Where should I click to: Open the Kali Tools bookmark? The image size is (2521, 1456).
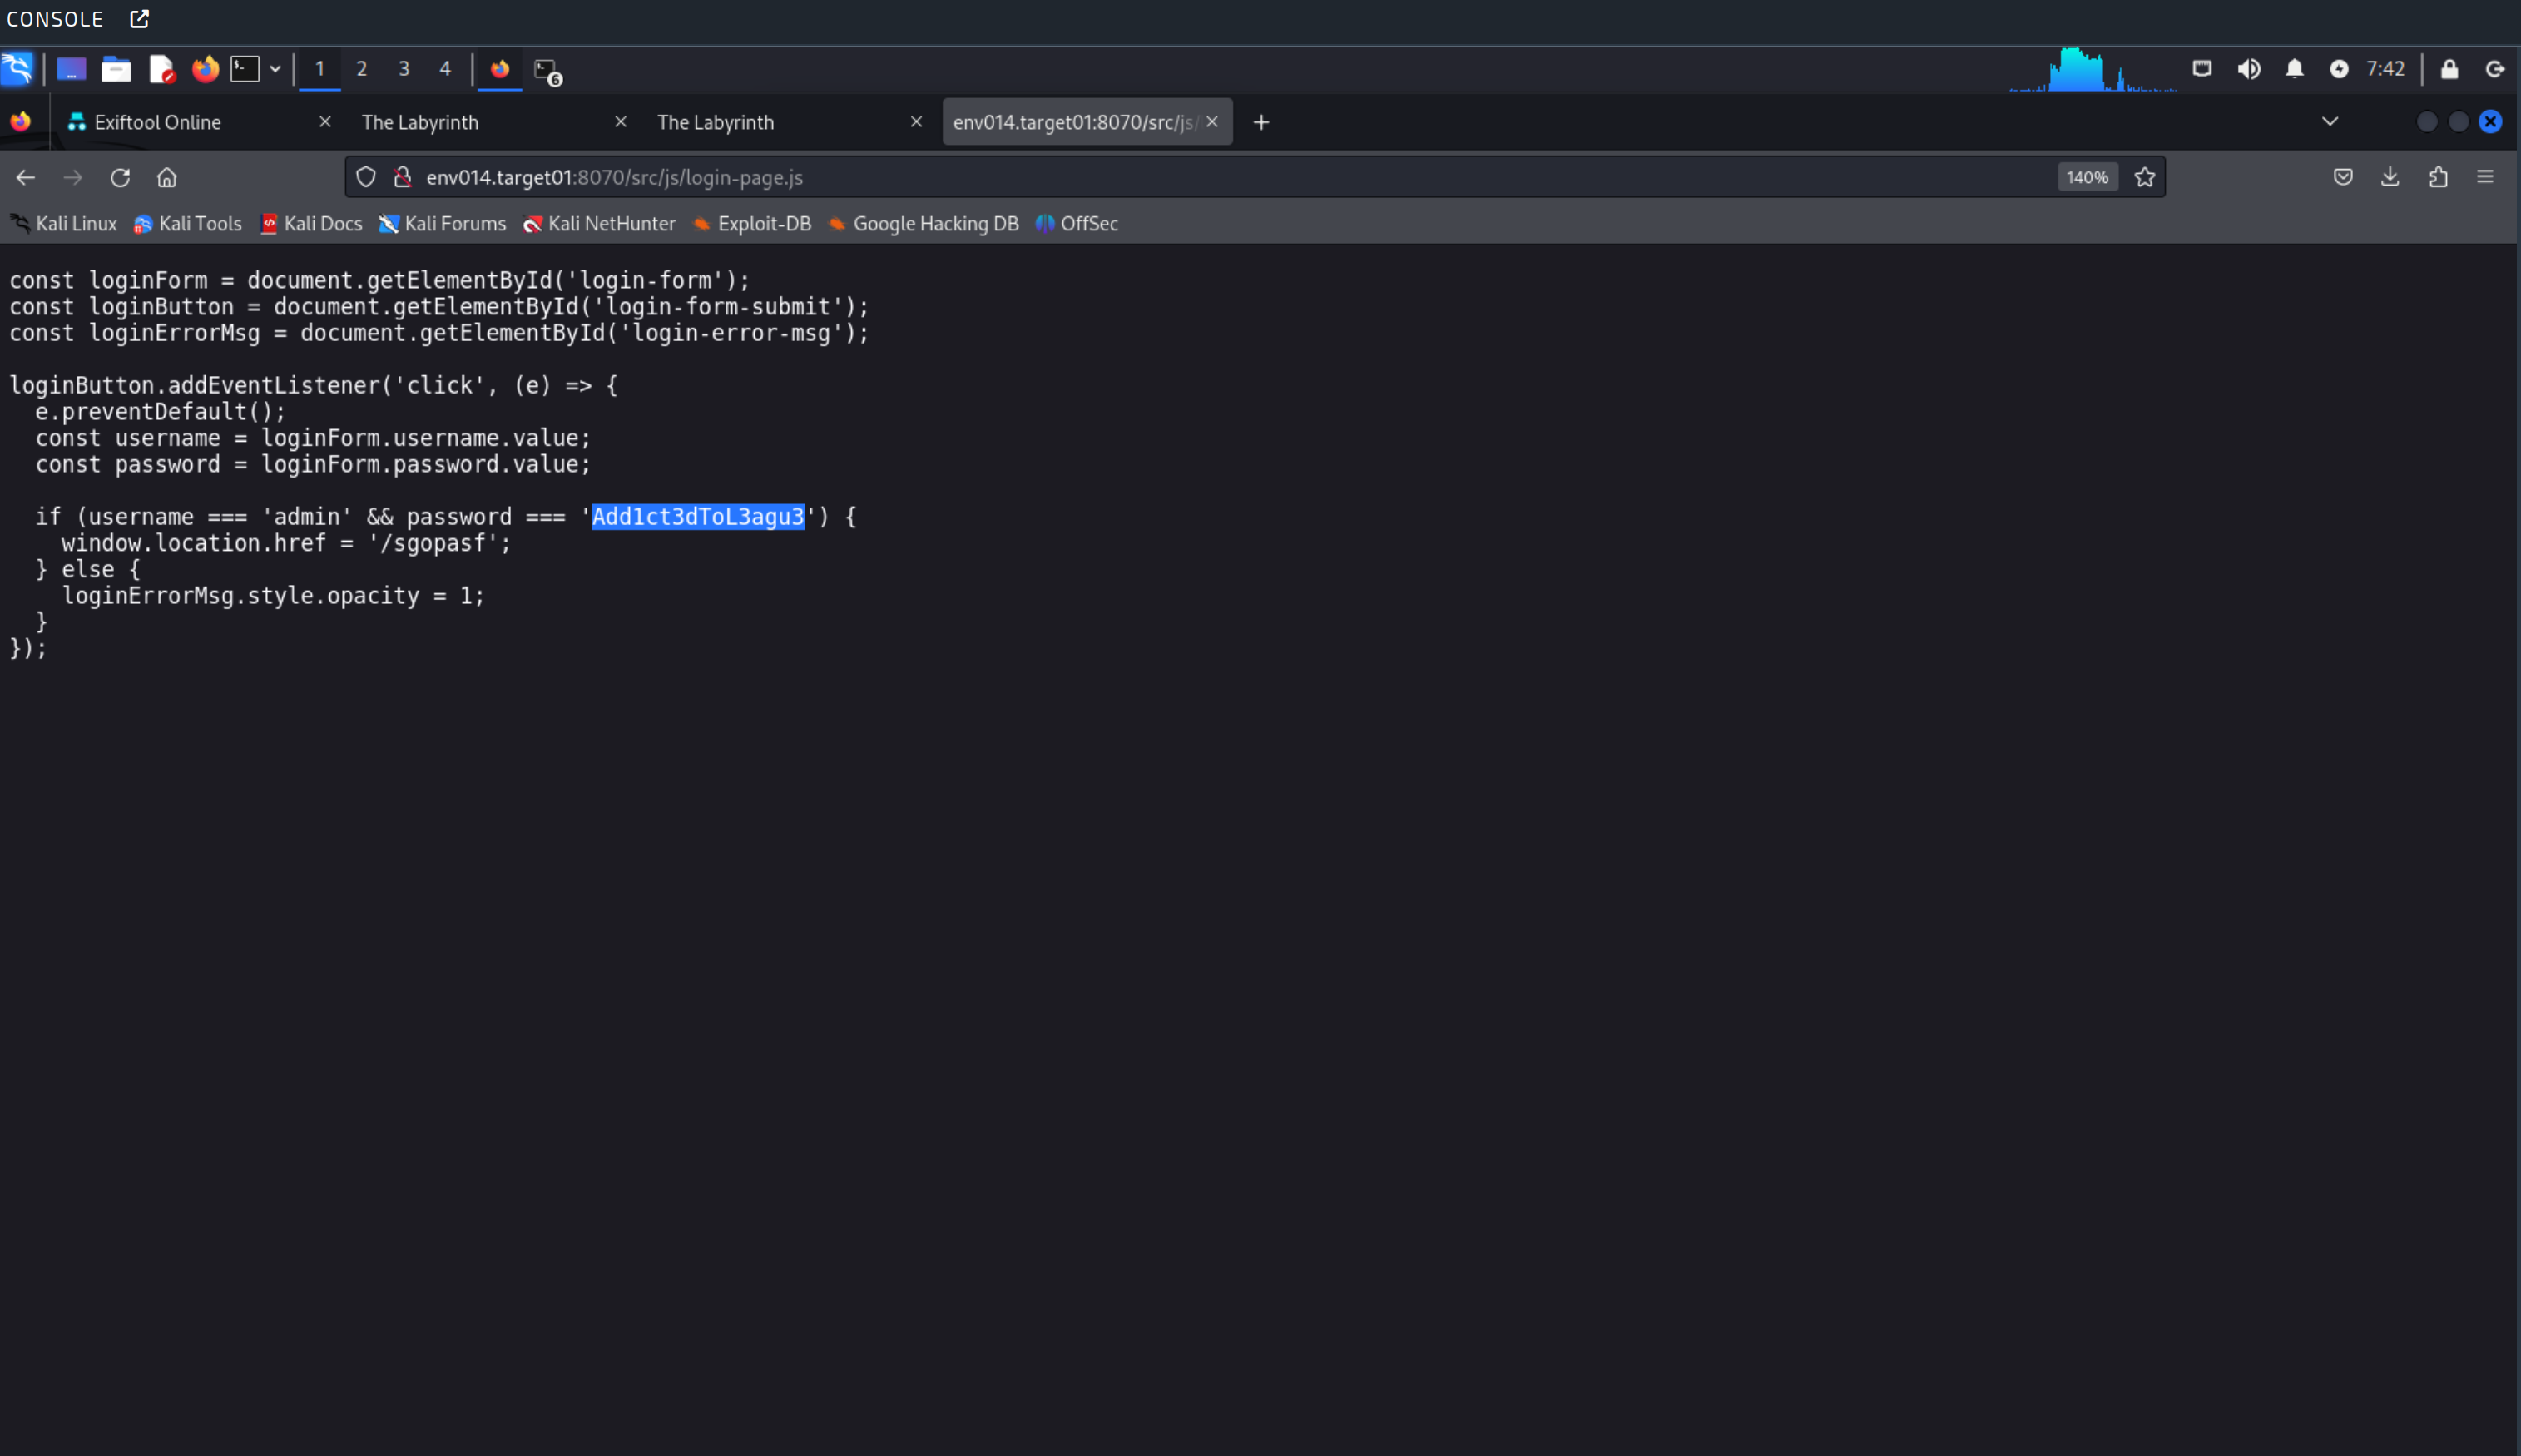[188, 224]
